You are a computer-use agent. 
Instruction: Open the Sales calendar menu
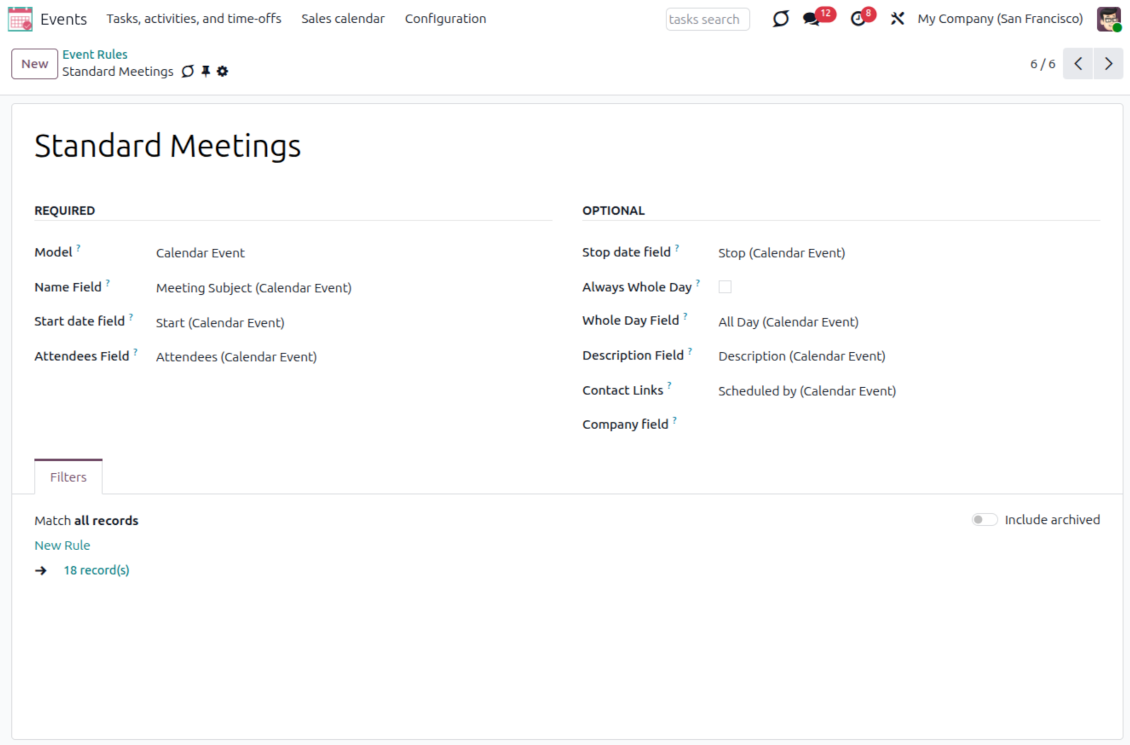[342, 19]
